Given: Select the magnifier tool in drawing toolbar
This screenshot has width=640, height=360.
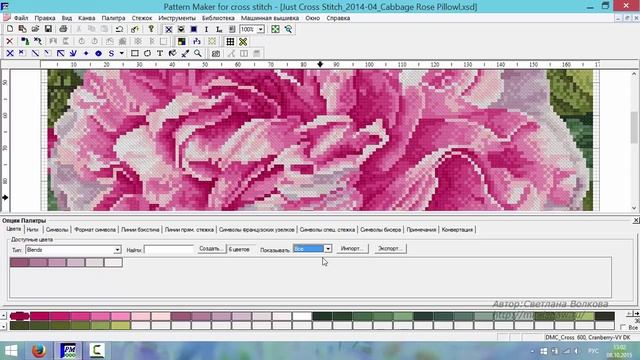Looking at the screenshot, I should [x=198, y=53].
